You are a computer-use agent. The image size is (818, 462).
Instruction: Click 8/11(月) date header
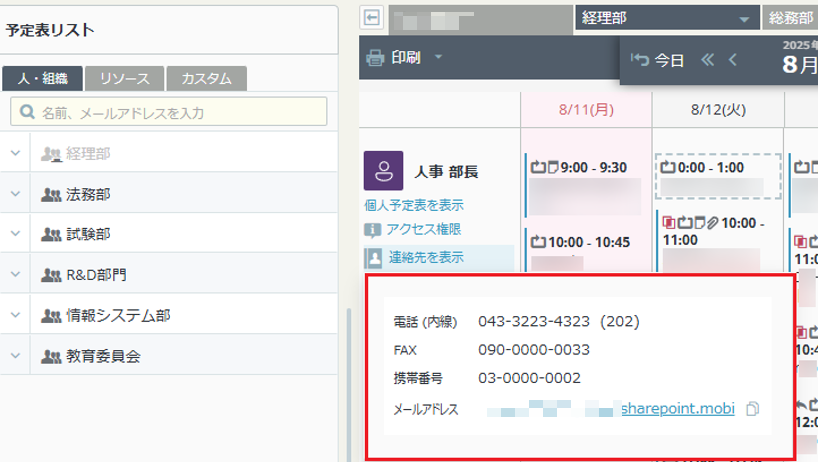pyautogui.click(x=586, y=110)
